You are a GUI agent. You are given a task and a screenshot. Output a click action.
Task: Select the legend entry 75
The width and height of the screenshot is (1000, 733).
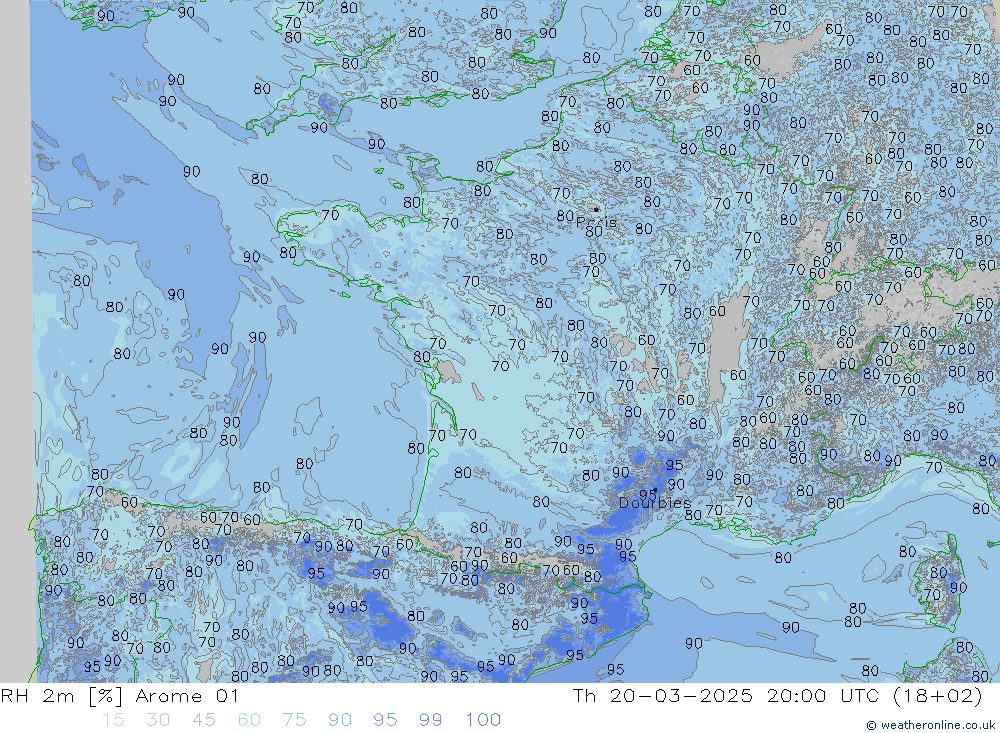(x=295, y=720)
